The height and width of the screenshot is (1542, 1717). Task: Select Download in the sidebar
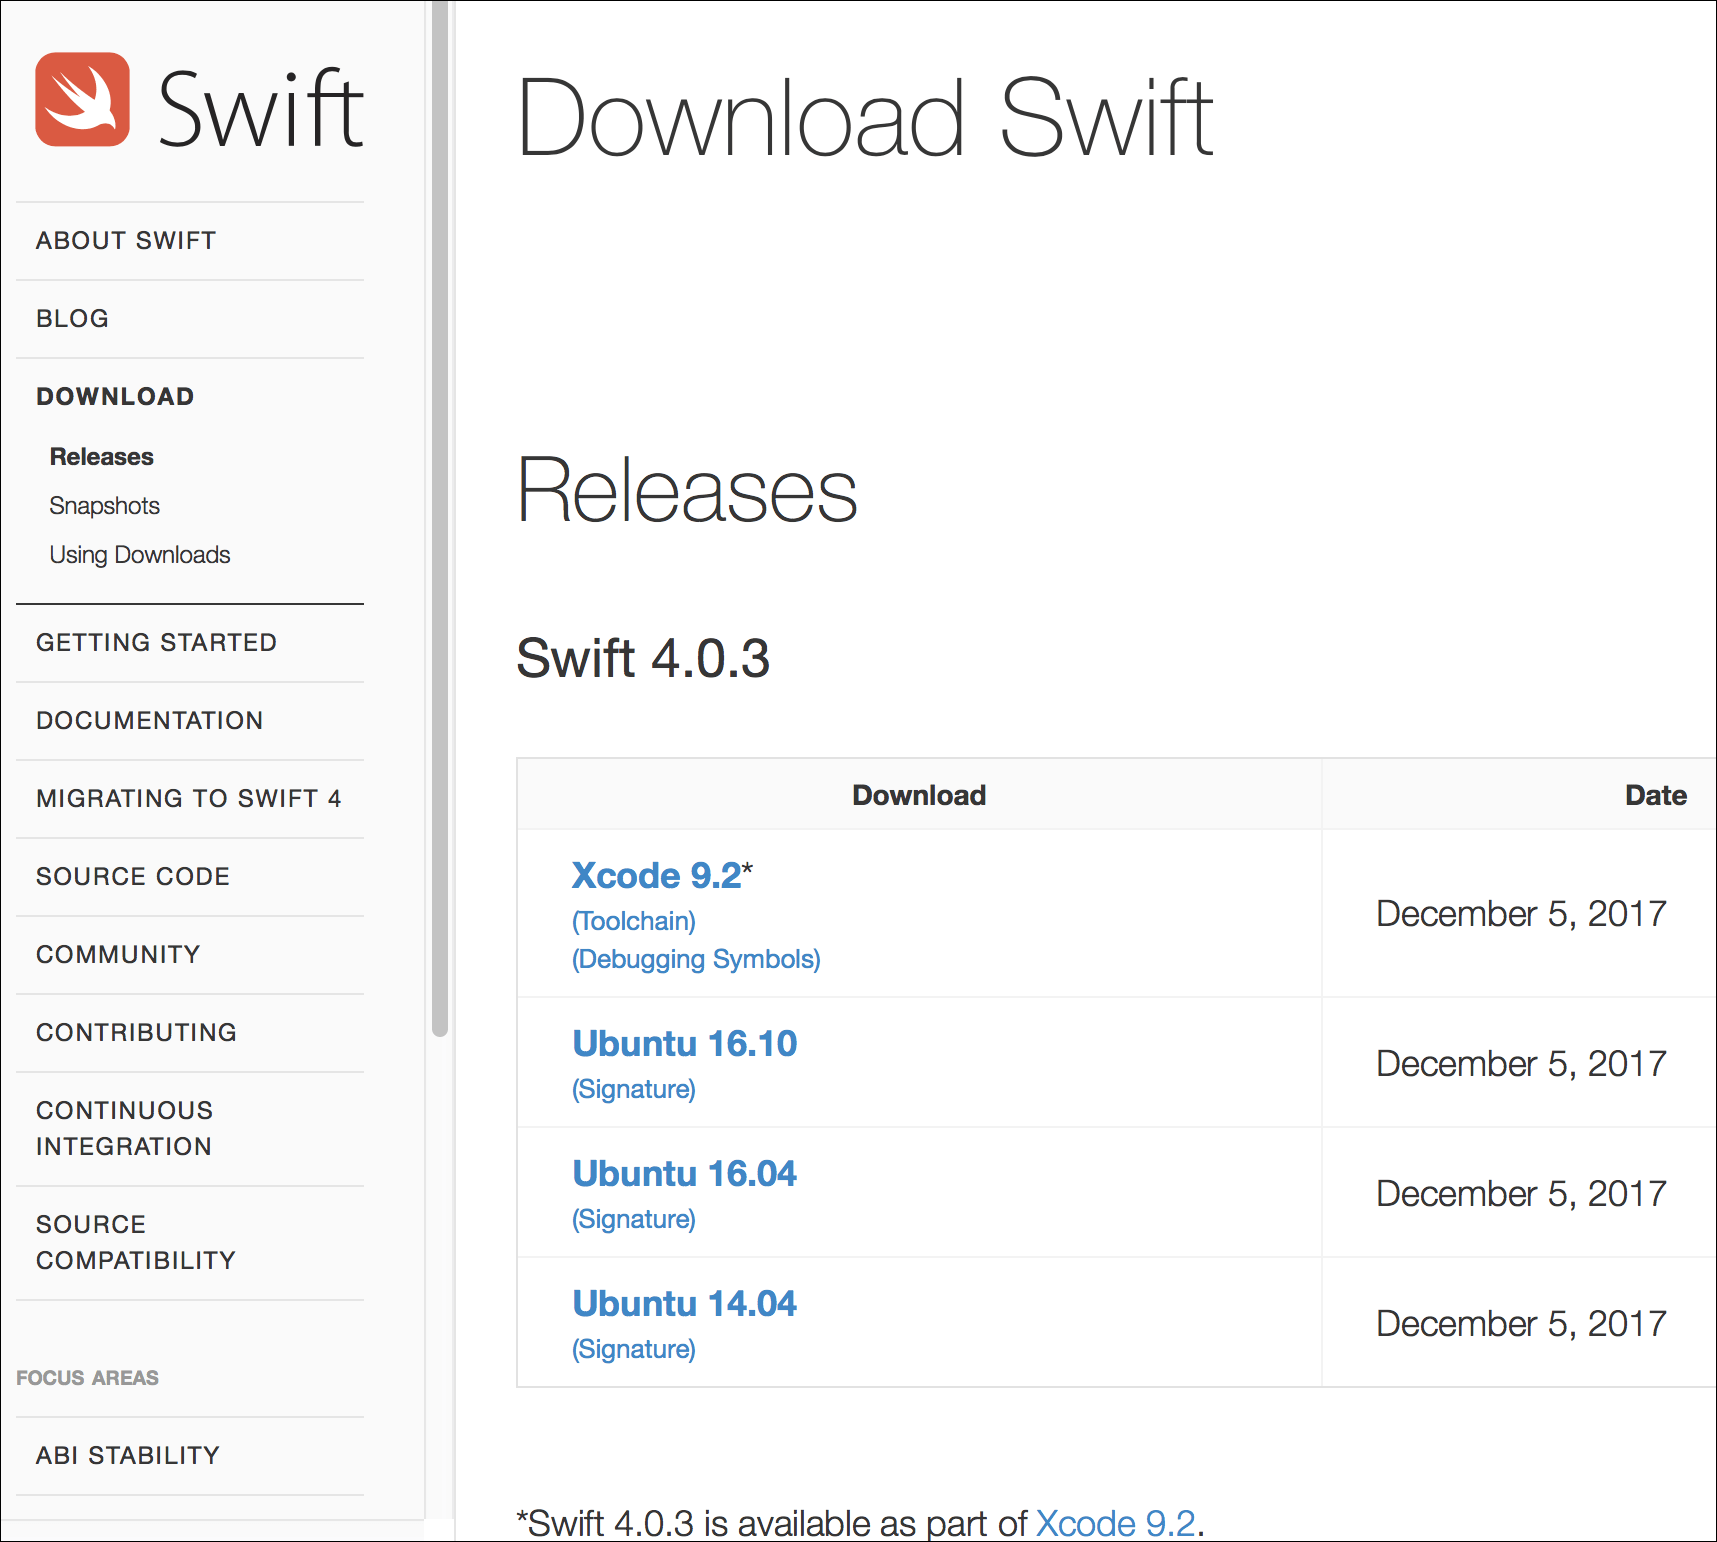click(115, 397)
